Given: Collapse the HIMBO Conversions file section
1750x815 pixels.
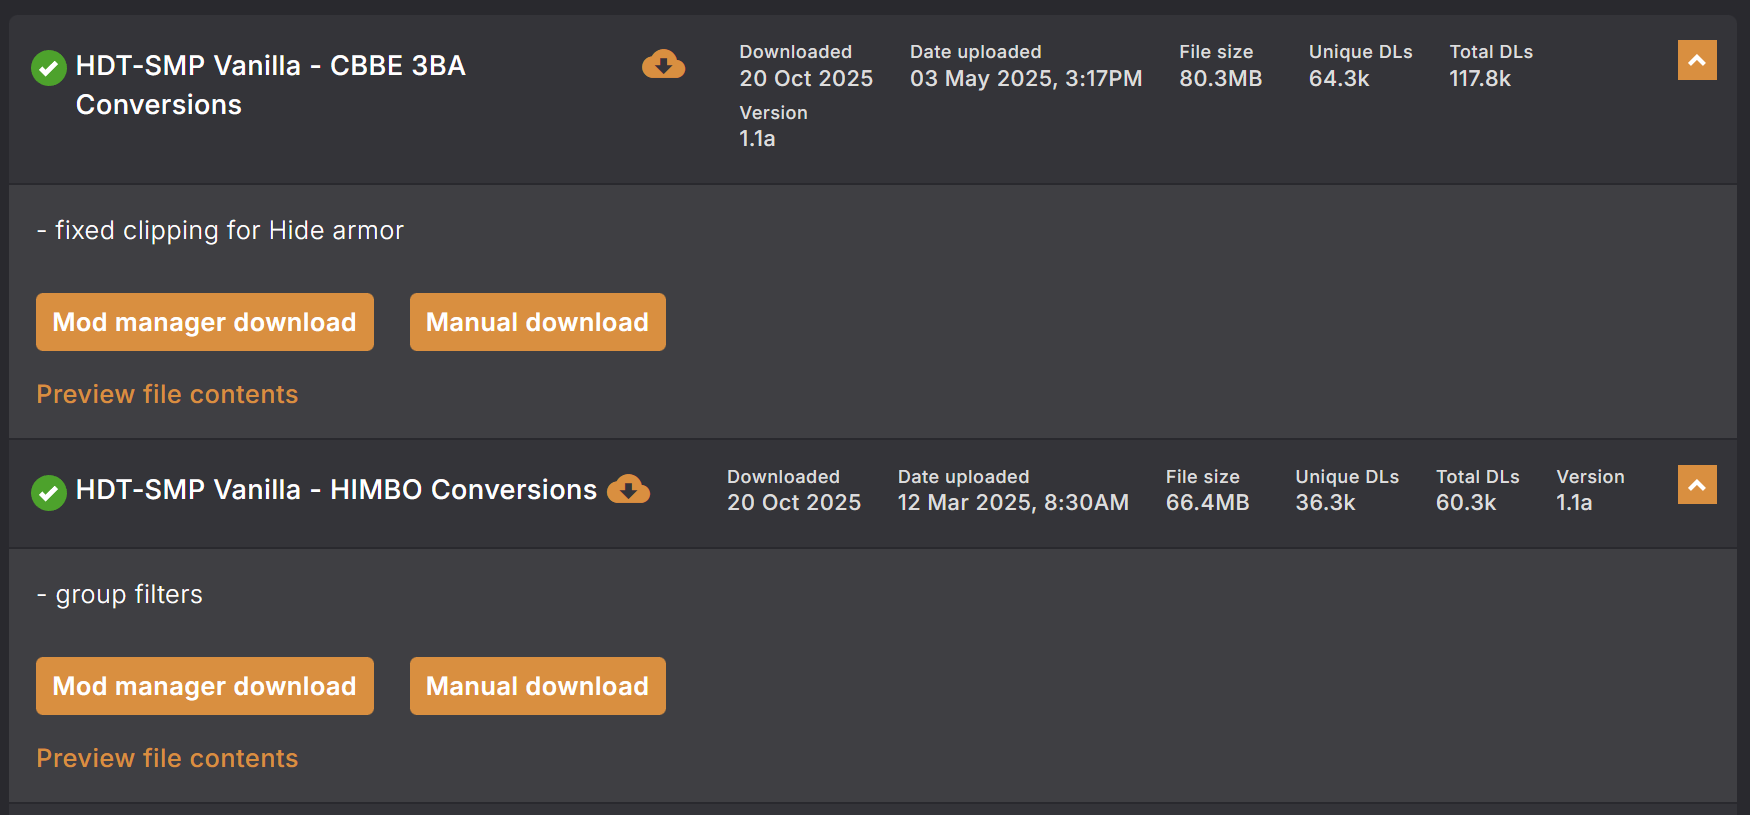Looking at the screenshot, I should 1696,485.
